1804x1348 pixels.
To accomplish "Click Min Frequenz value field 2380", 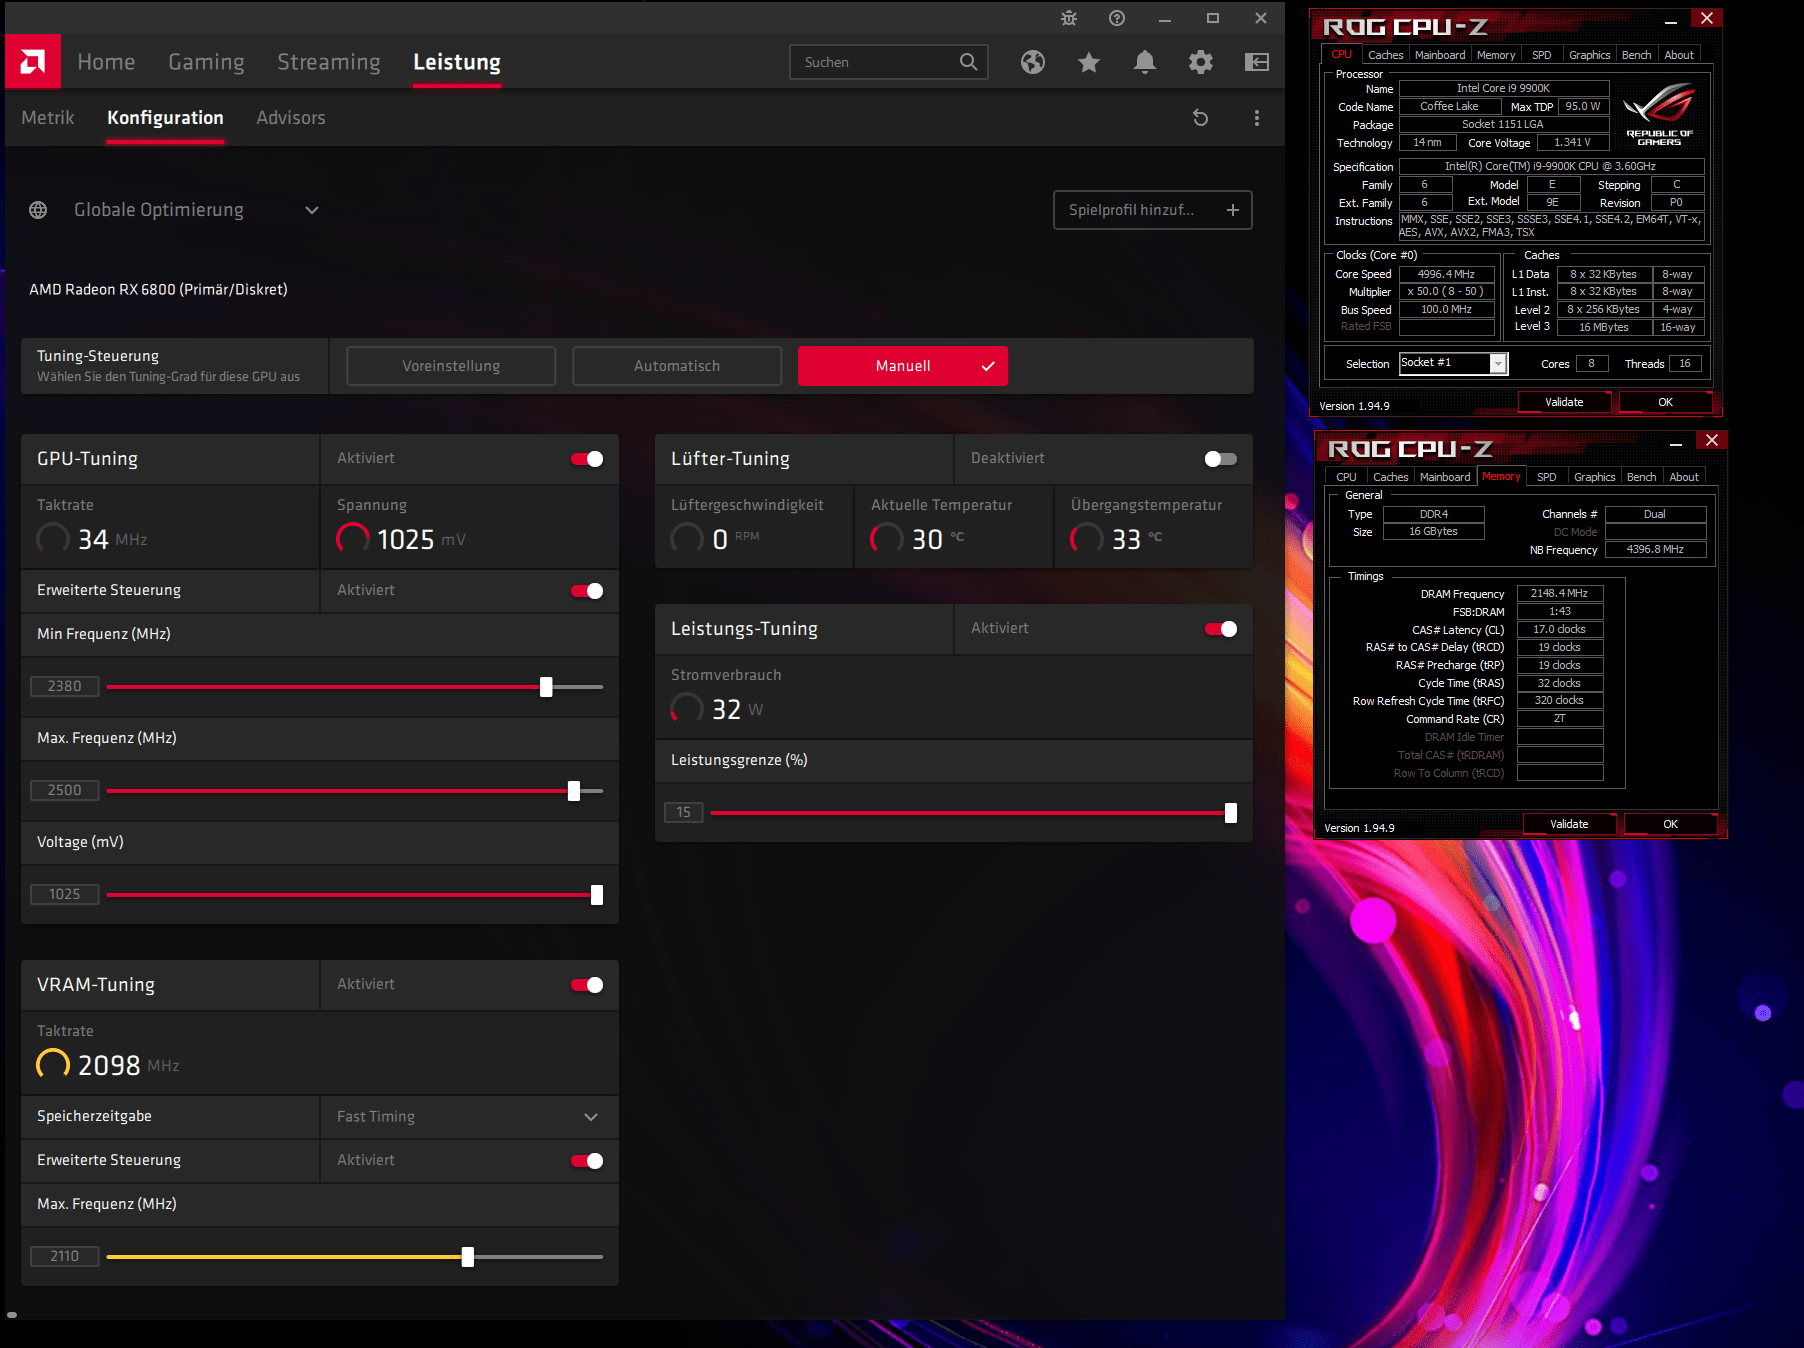I will point(65,686).
